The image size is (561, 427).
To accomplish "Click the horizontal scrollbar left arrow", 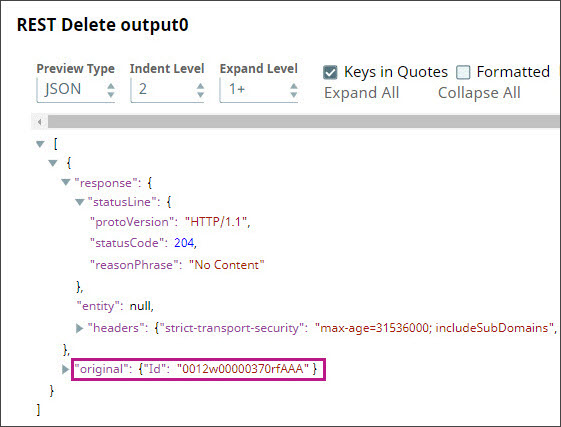I will coord(40,122).
